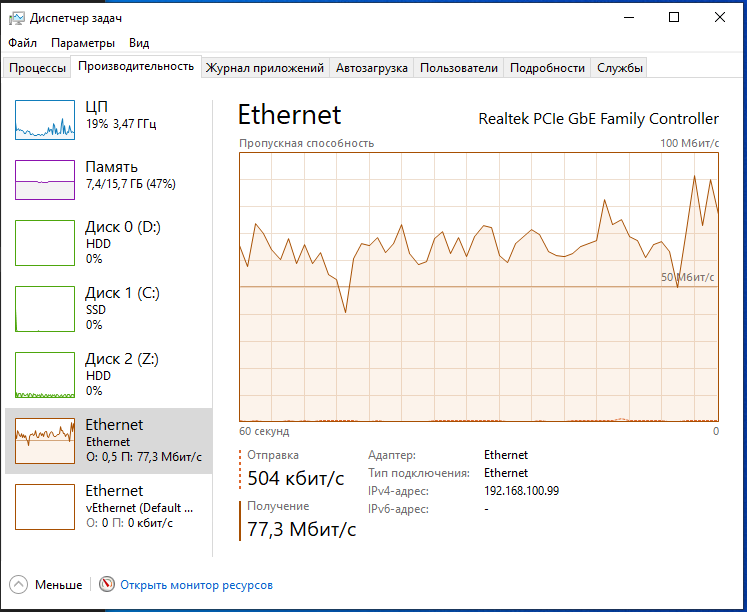Viewport: 747px width, 612px height.
Task: Open the Вид menu
Action: point(139,43)
